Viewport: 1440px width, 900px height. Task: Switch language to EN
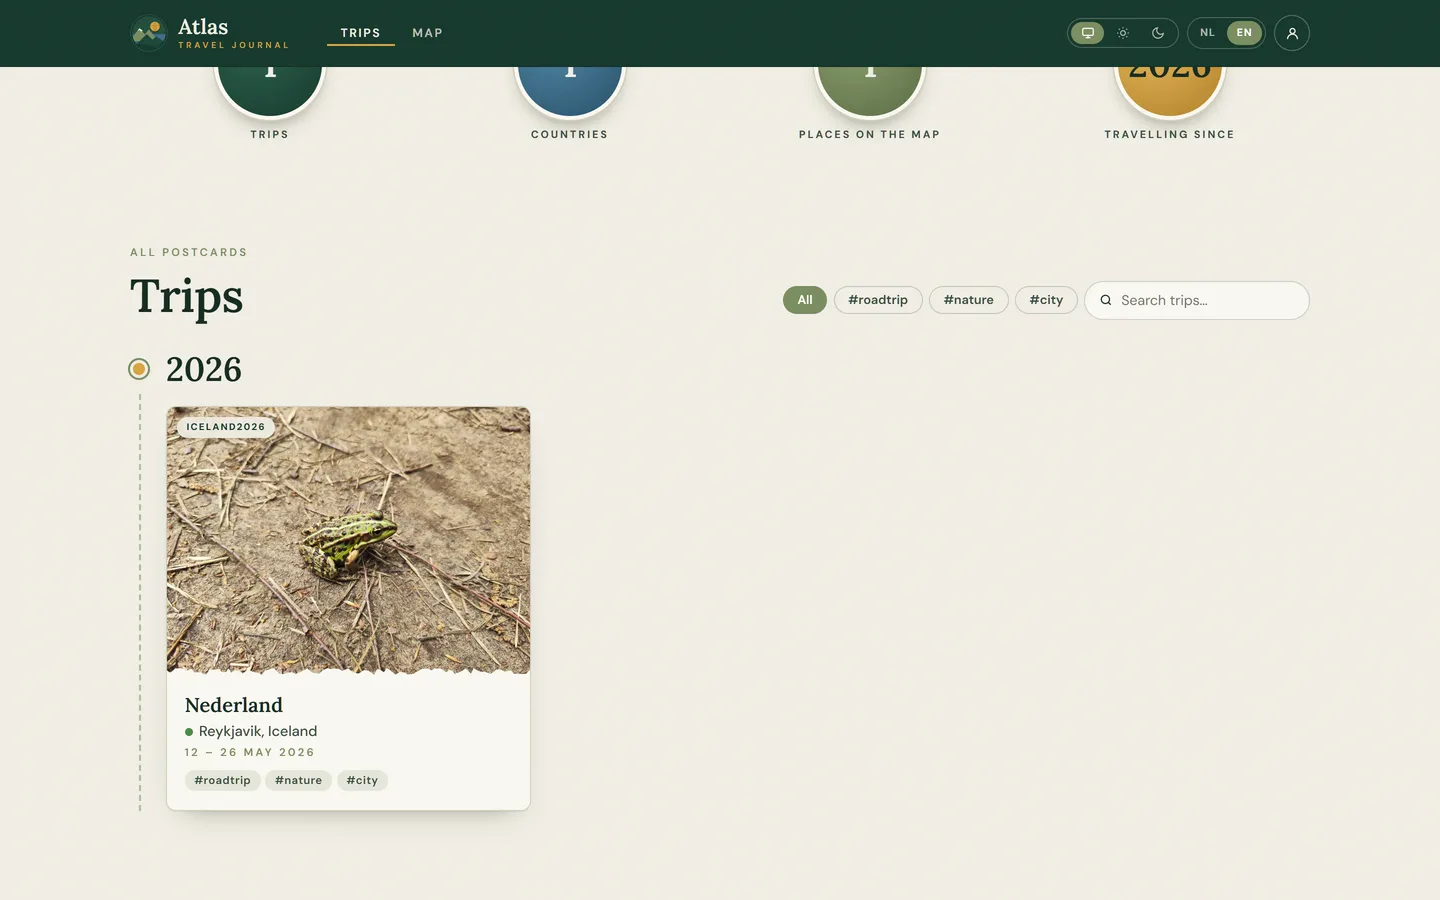click(1244, 33)
